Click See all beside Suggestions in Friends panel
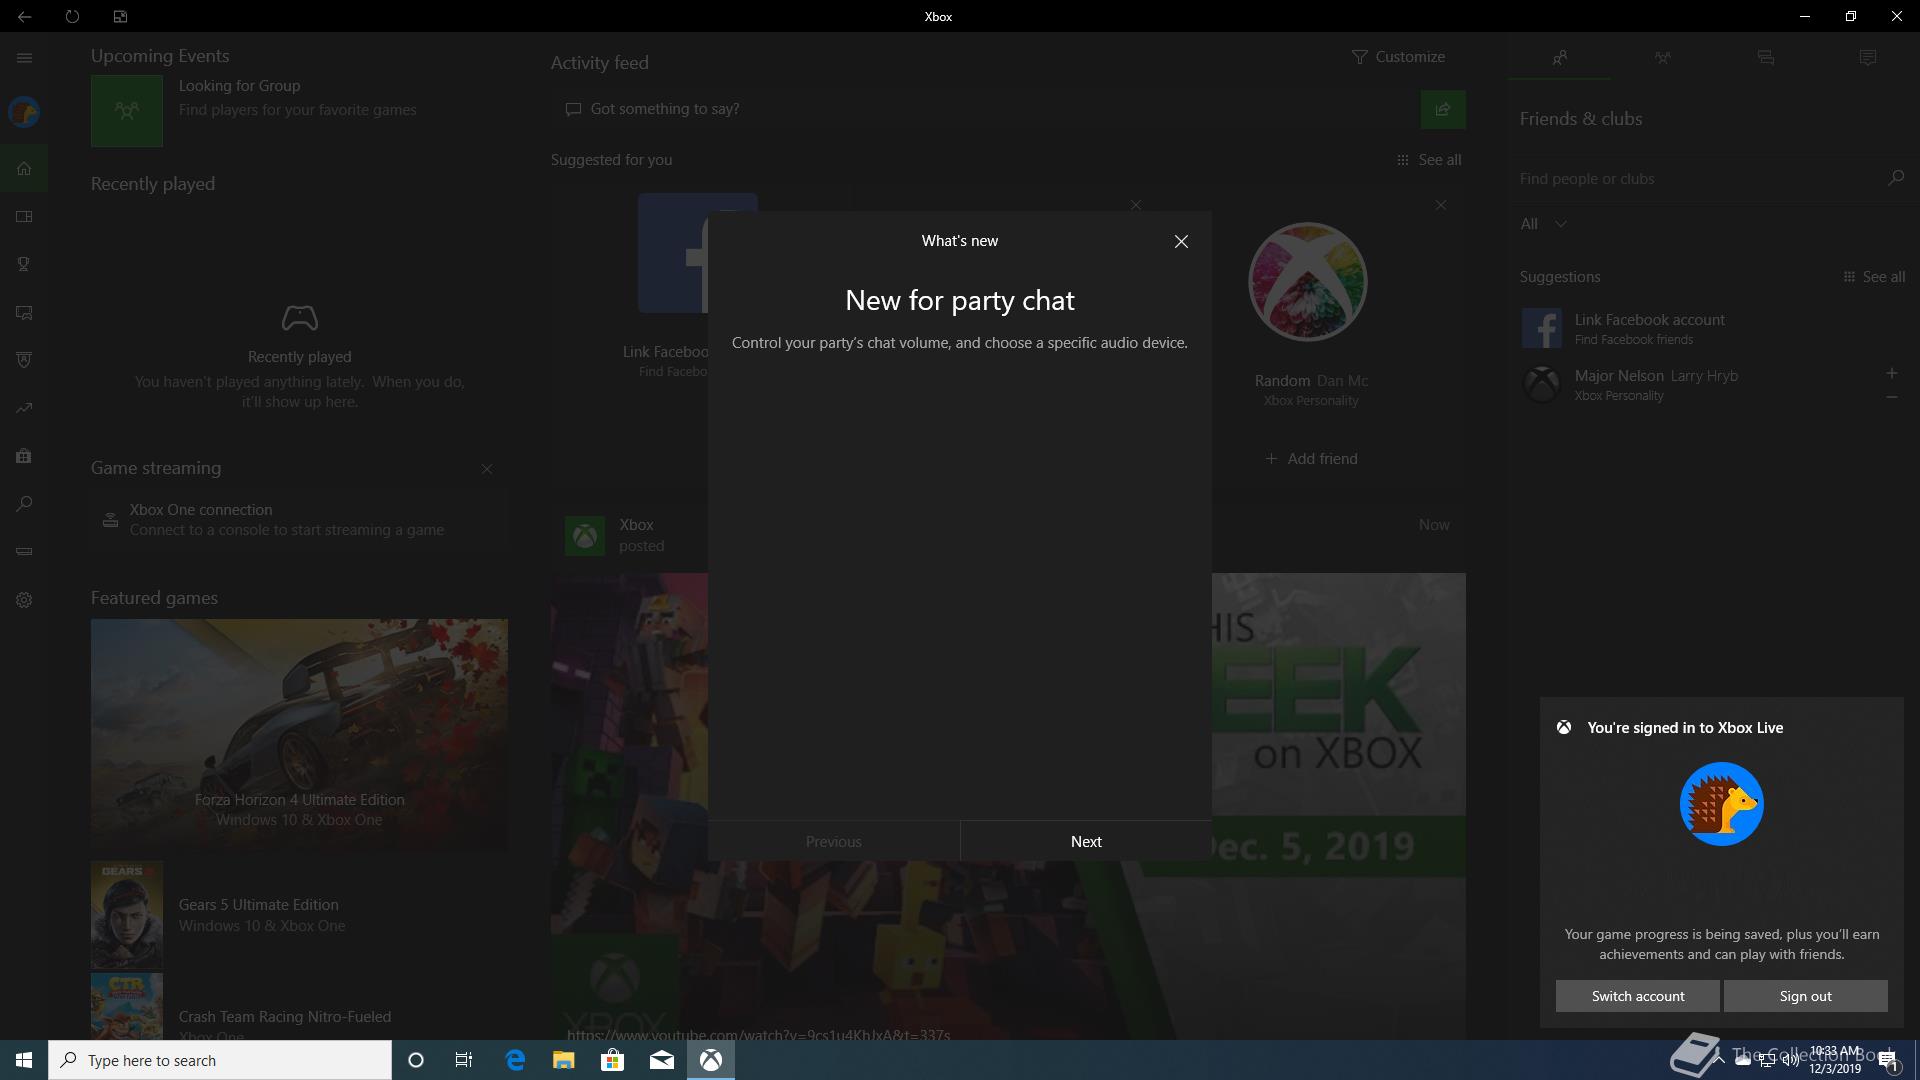This screenshot has width=1920, height=1080. coord(1874,277)
